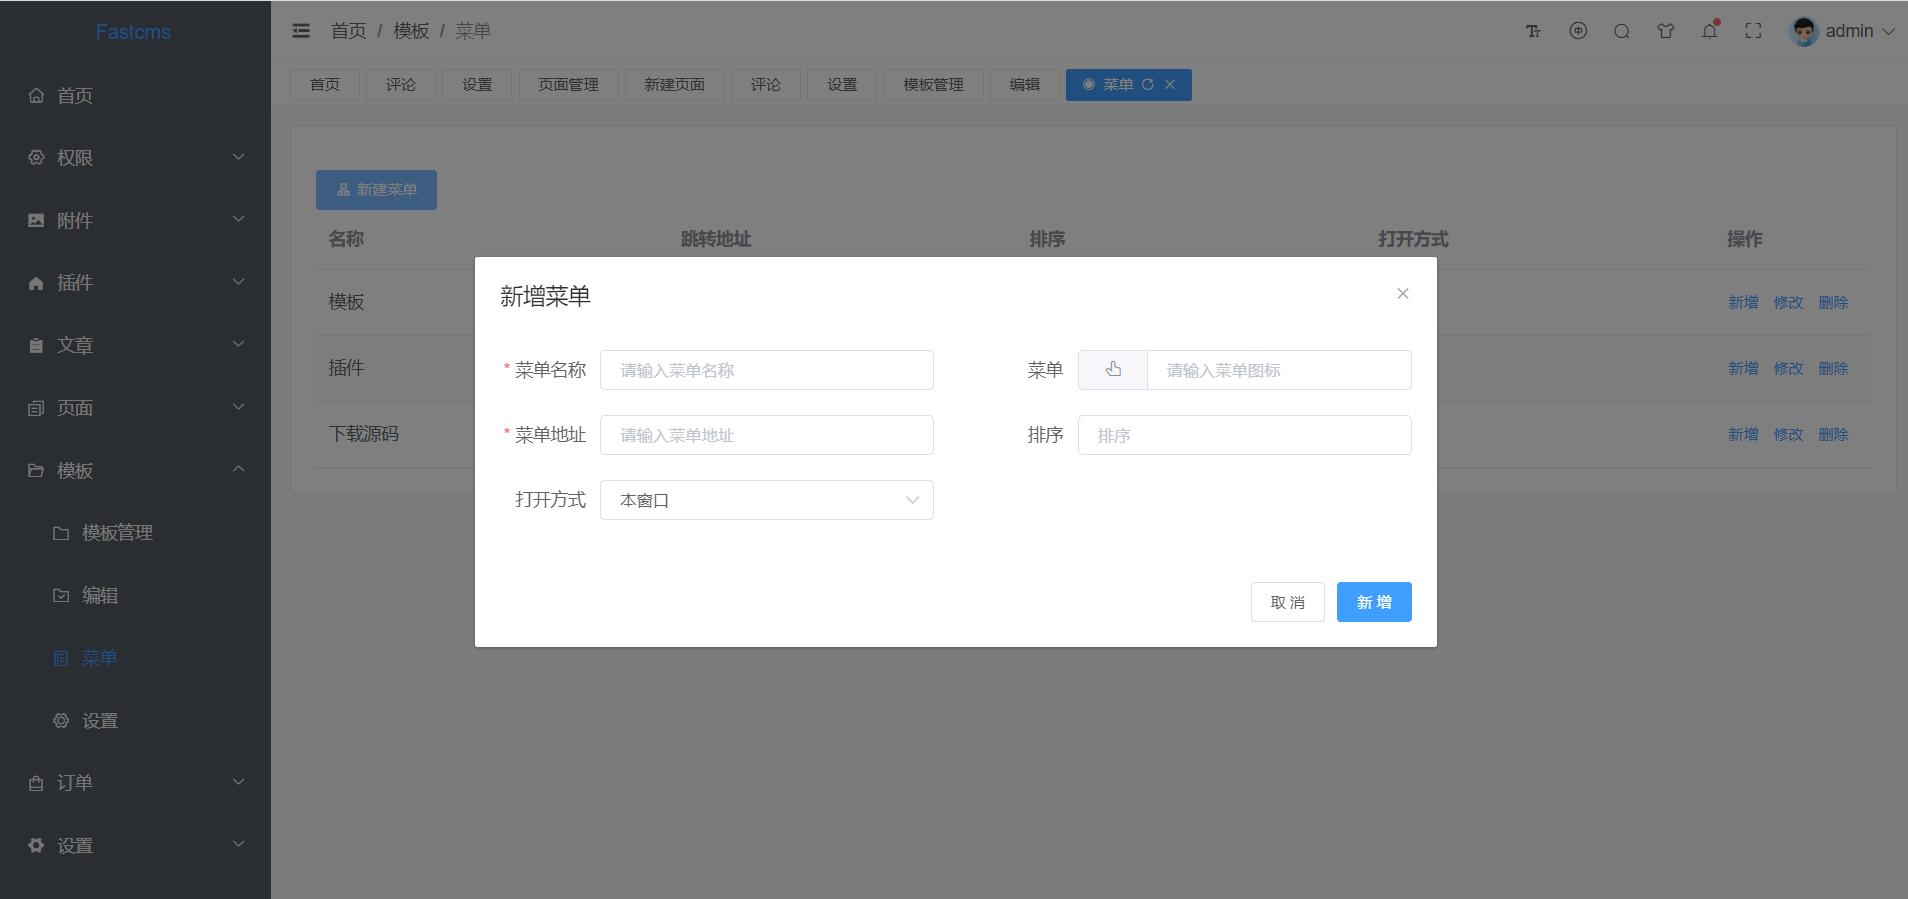Image resolution: width=1908 pixels, height=899 pixels.
Task: Open the theme shirt icon
Action: click(1666, 31)
